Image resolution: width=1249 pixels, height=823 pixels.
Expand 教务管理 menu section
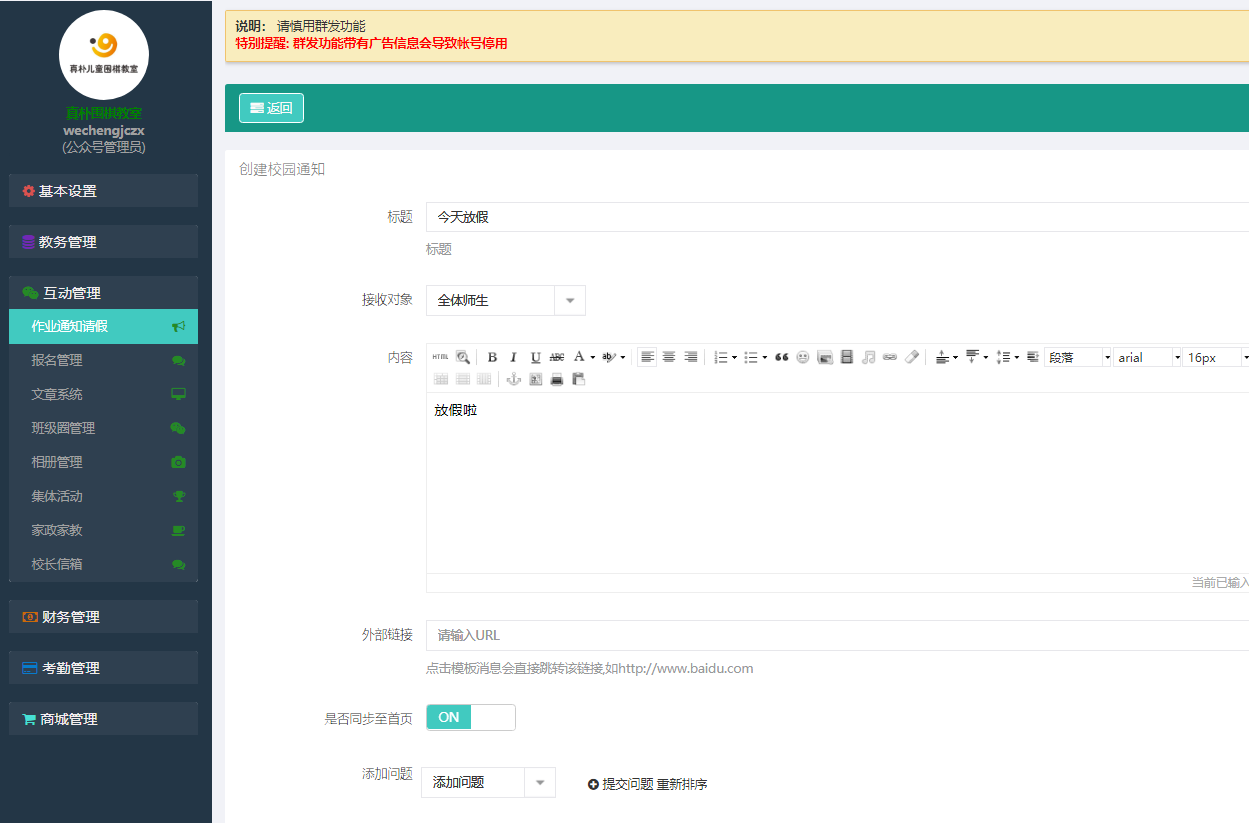coord(103,242)
